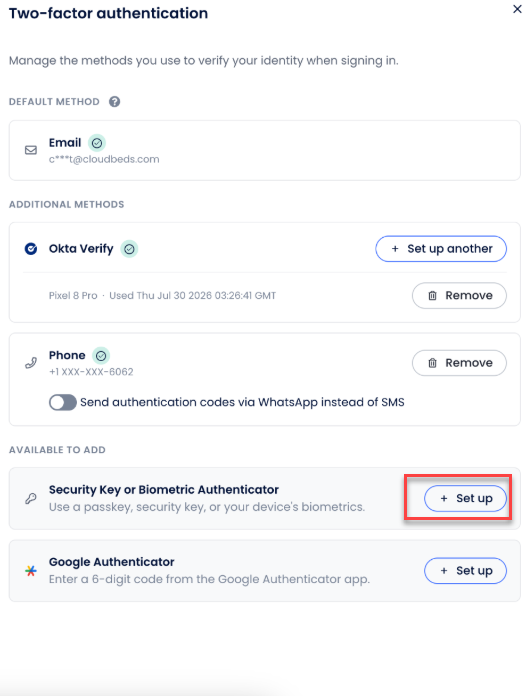Click the verified badge next to Phone
Image resolution: width=525 pixels, height=696 pixels.
tap(101, 356)
